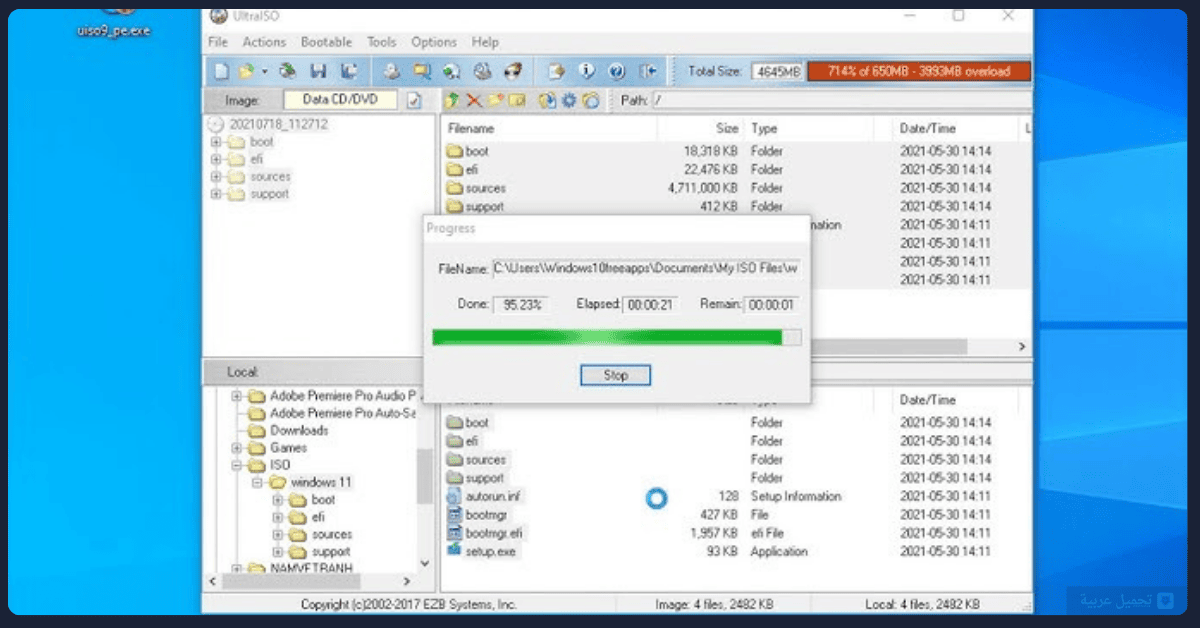Click the image file list horizontal scrollbar
Screen dimensions: 1200x628
(x=888, y=346)
